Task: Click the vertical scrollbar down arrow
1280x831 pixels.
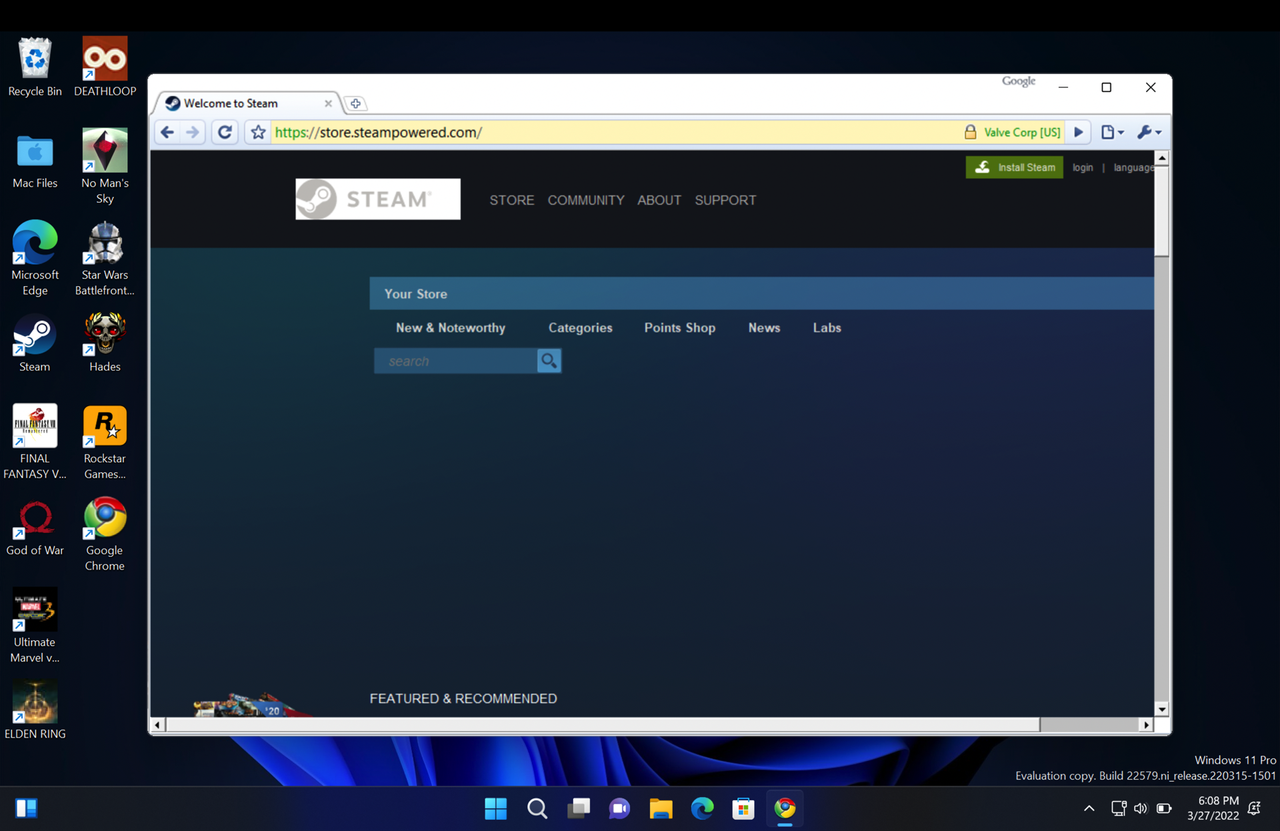Action: (x=1162, y=709)
